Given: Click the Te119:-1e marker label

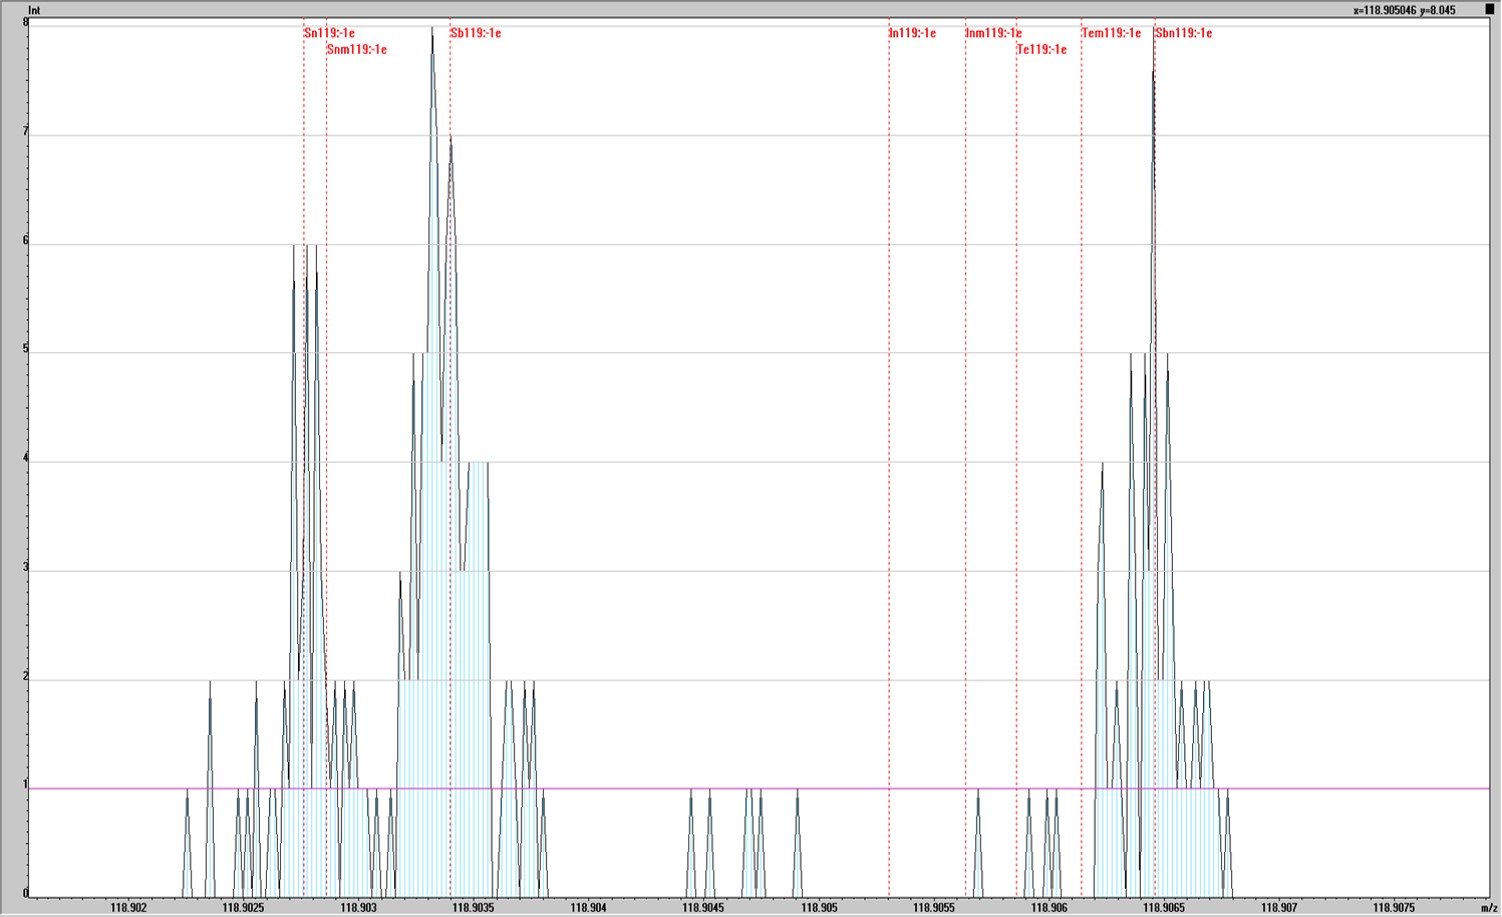Looking at the screenshot, I should point(1042,49).
